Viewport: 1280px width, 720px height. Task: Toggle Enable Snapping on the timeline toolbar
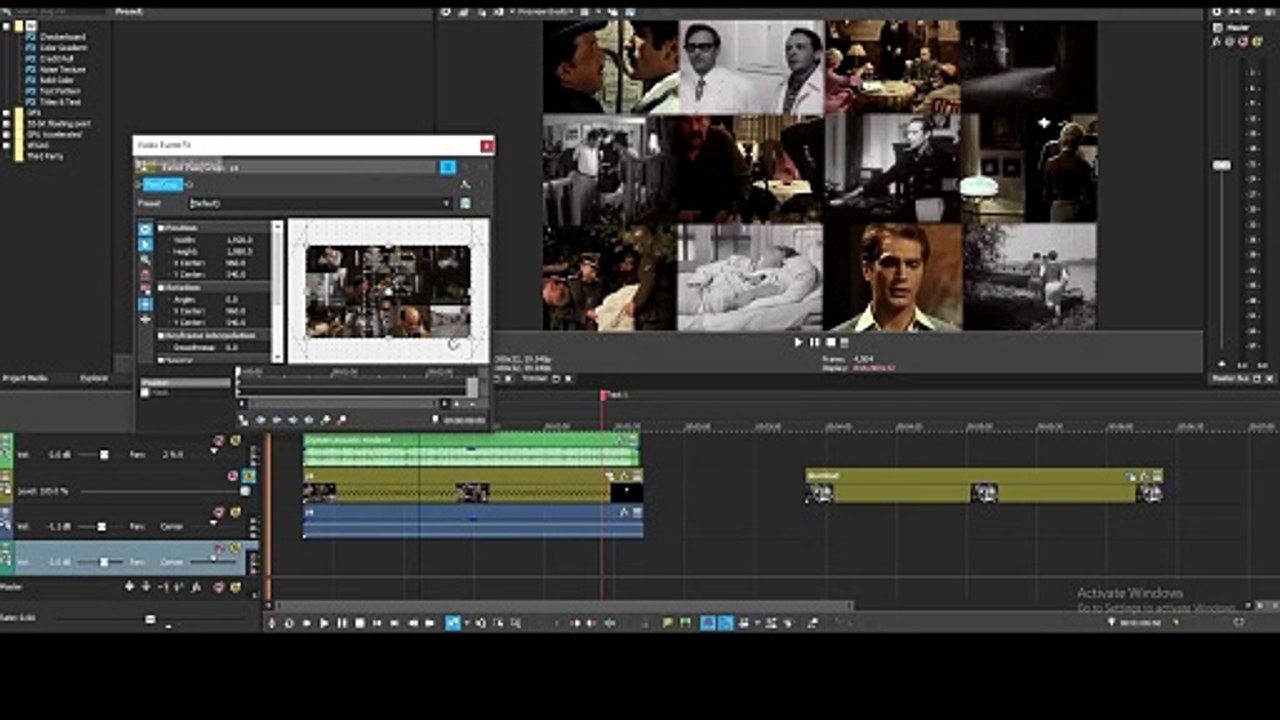tap(707, 623)
